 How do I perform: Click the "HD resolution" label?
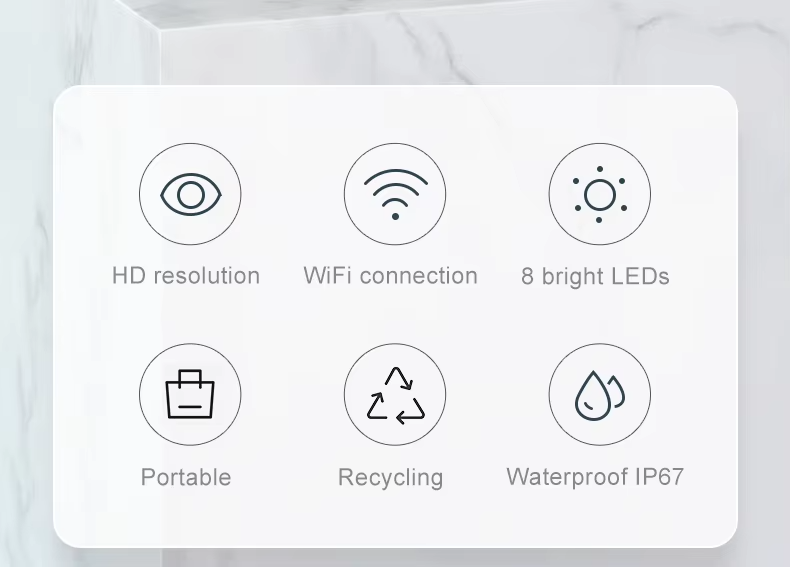186,276
